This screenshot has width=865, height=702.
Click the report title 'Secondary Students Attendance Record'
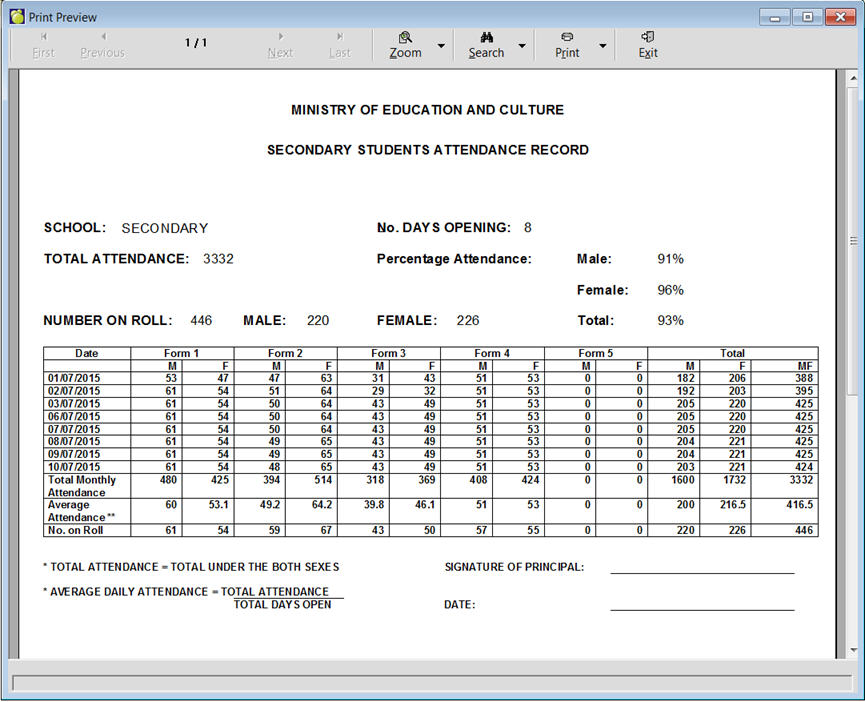click(427, 150)
